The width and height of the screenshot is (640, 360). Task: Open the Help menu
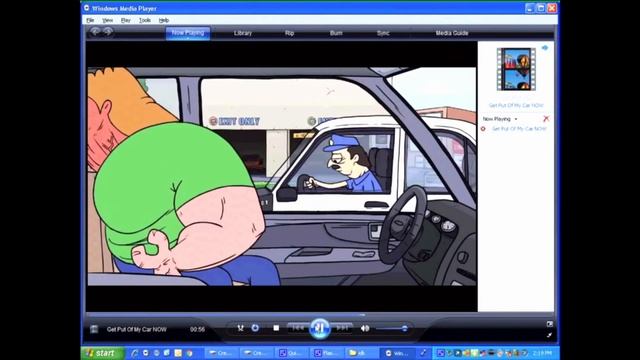coord(164,20)
